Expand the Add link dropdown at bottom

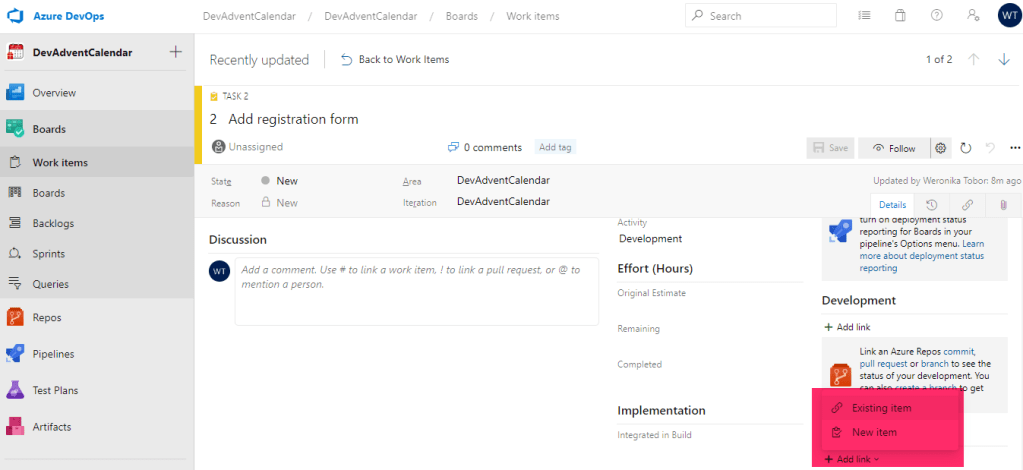pyautogui.click(x=851, y=459)
